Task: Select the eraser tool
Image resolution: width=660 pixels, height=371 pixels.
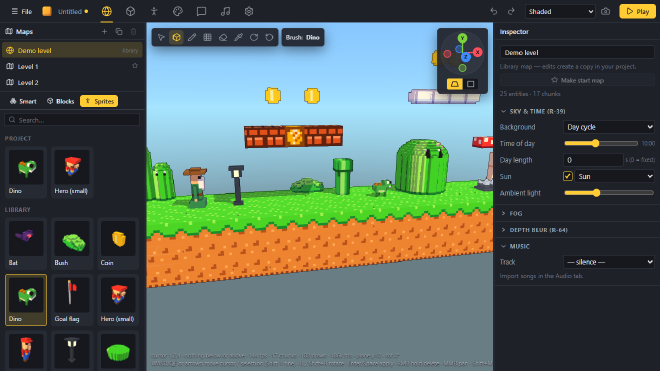Action: [x=223, y=37]
